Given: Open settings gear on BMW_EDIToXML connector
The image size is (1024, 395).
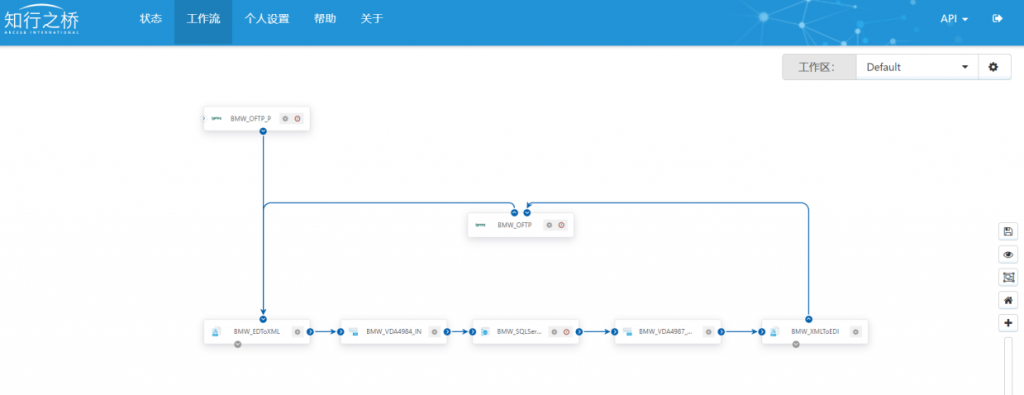Looking at the screenshot, I should point(297,332).
